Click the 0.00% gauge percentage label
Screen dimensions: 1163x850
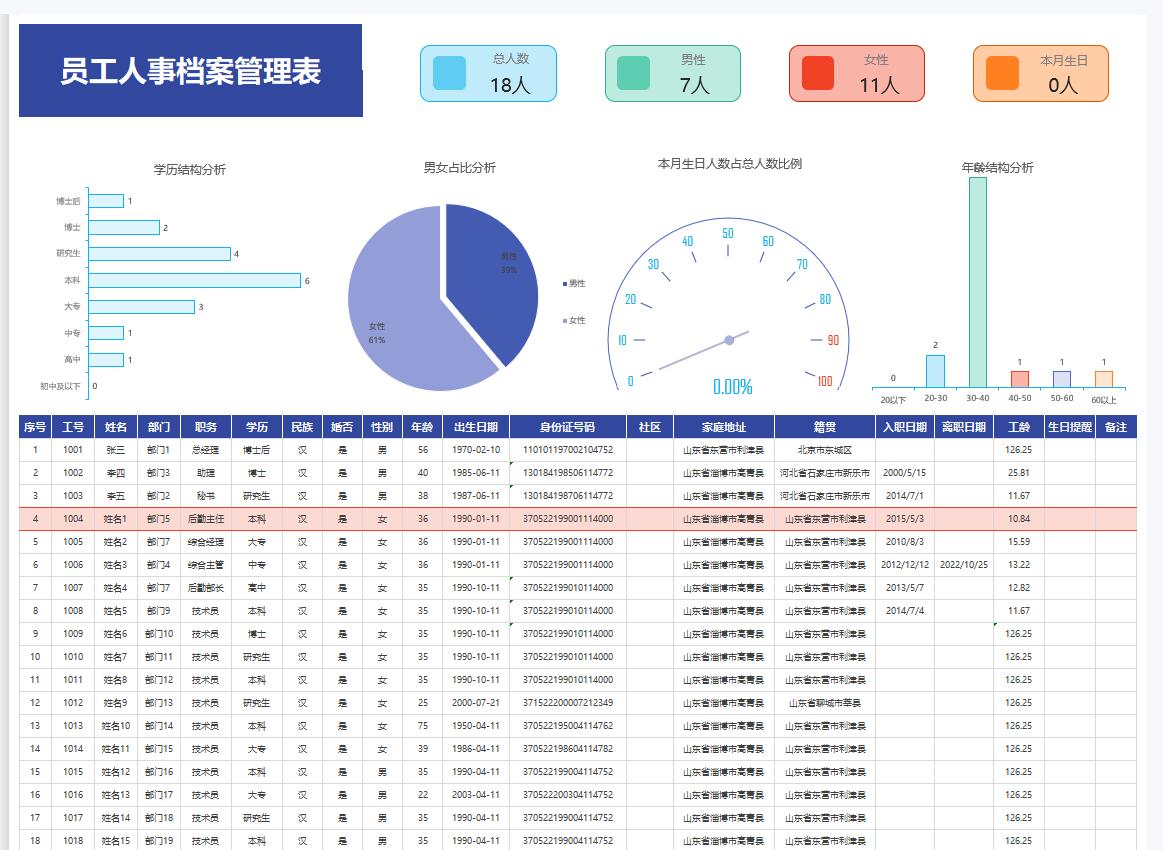(x=732, y=387)
